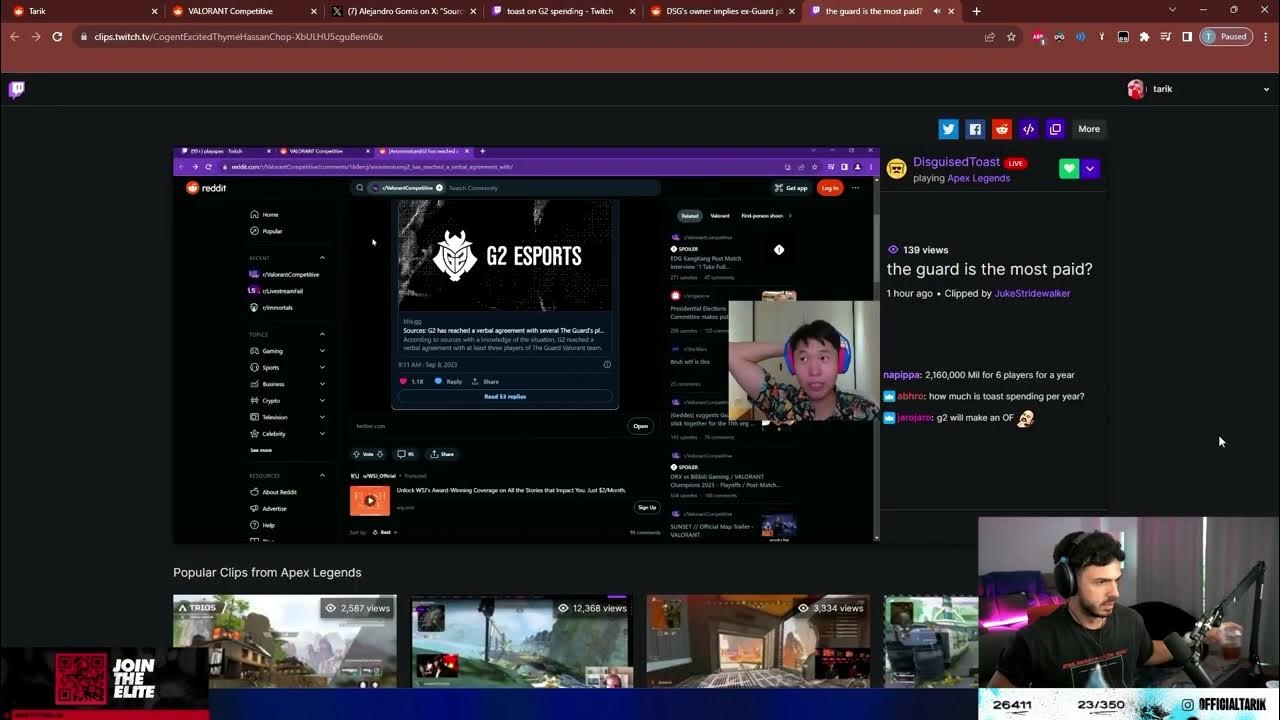Open the popular clip with 3,334 views
Screen dimensions: 1280x720
tap(758, 641)
